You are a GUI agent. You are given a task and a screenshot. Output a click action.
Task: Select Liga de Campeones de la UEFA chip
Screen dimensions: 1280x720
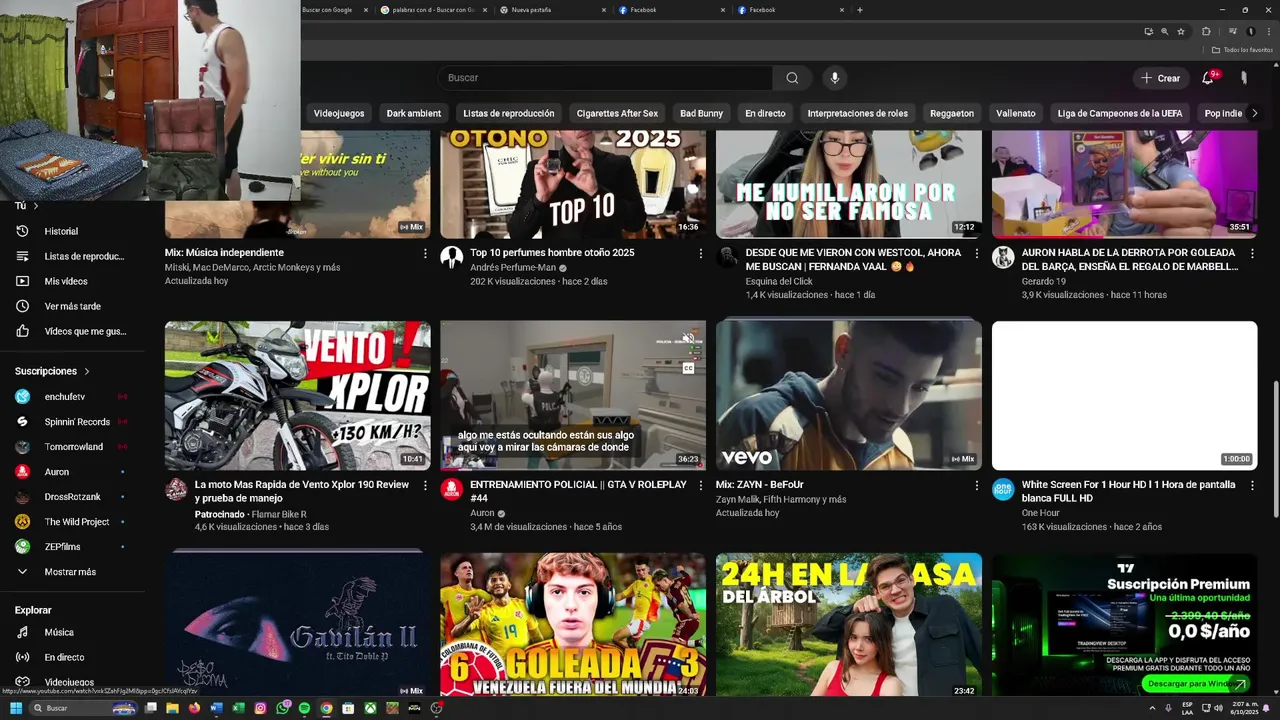pos(1120,113)
